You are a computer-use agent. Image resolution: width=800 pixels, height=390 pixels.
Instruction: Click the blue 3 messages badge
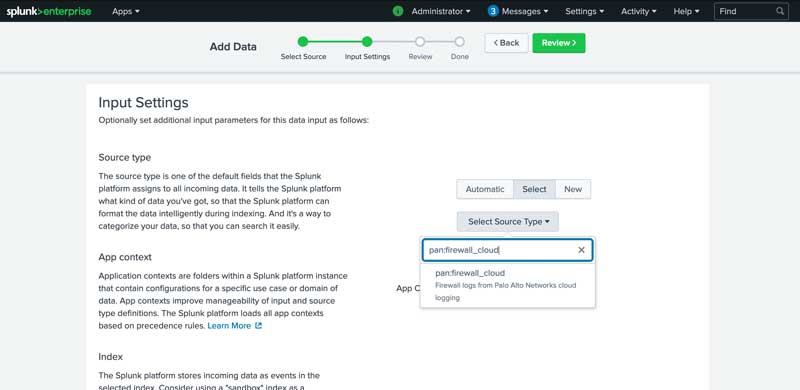tap(493, 11)
